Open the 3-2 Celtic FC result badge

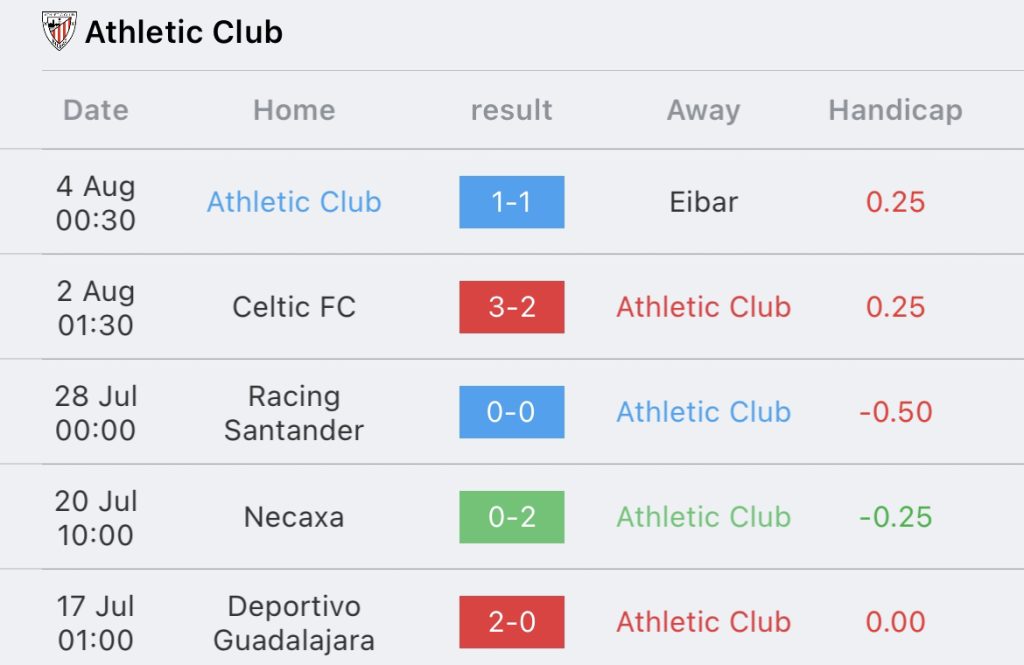click(511, 307)
